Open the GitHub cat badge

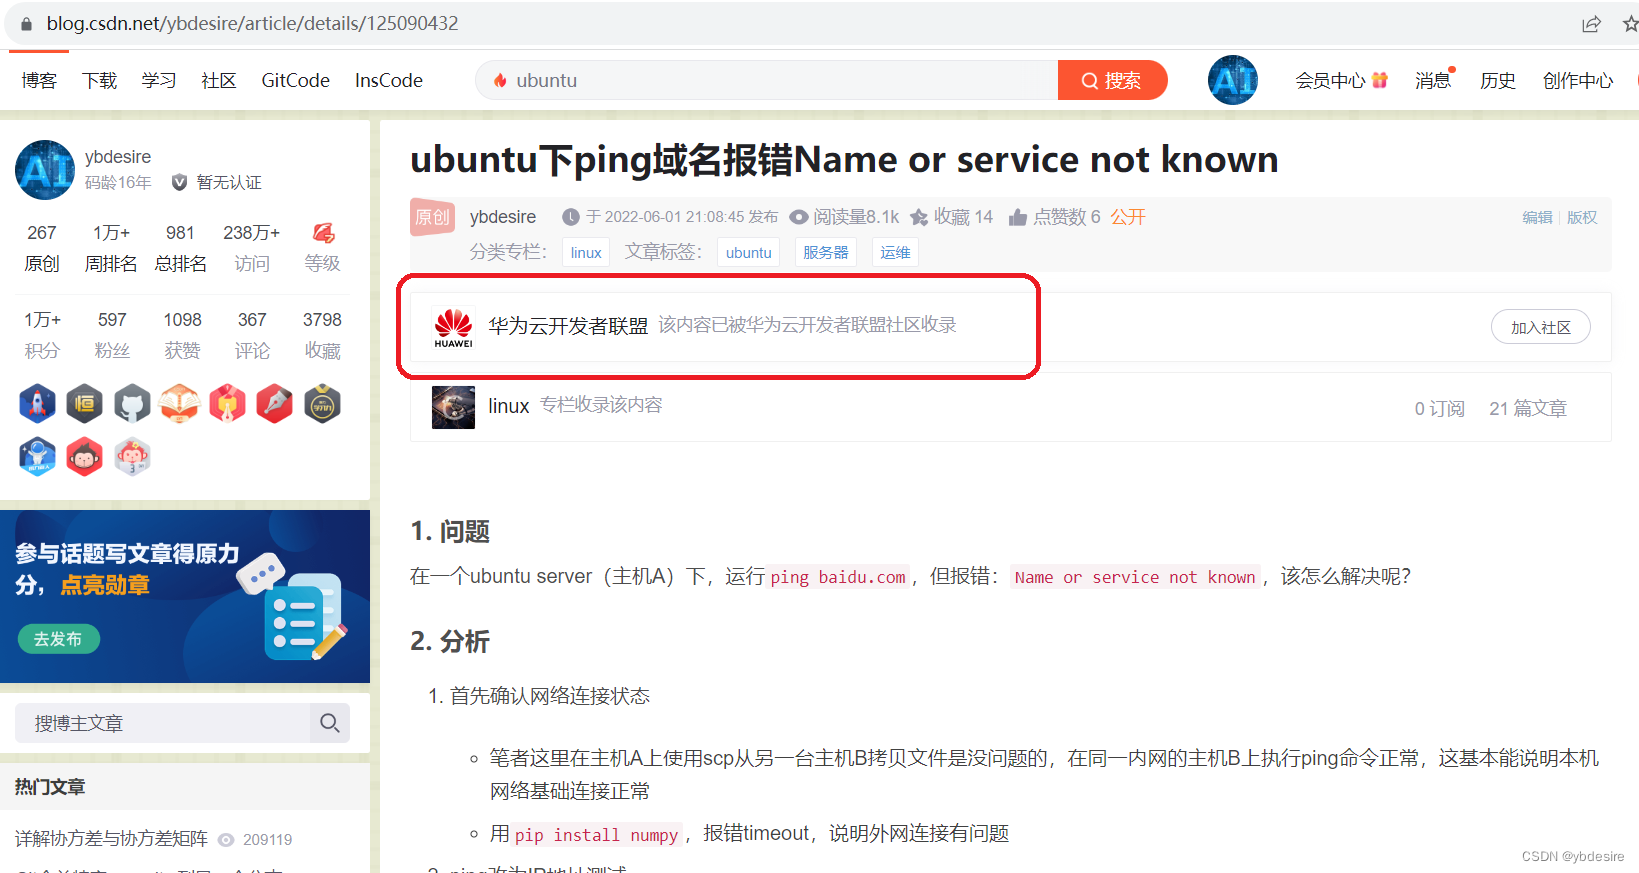coord(132,404)
